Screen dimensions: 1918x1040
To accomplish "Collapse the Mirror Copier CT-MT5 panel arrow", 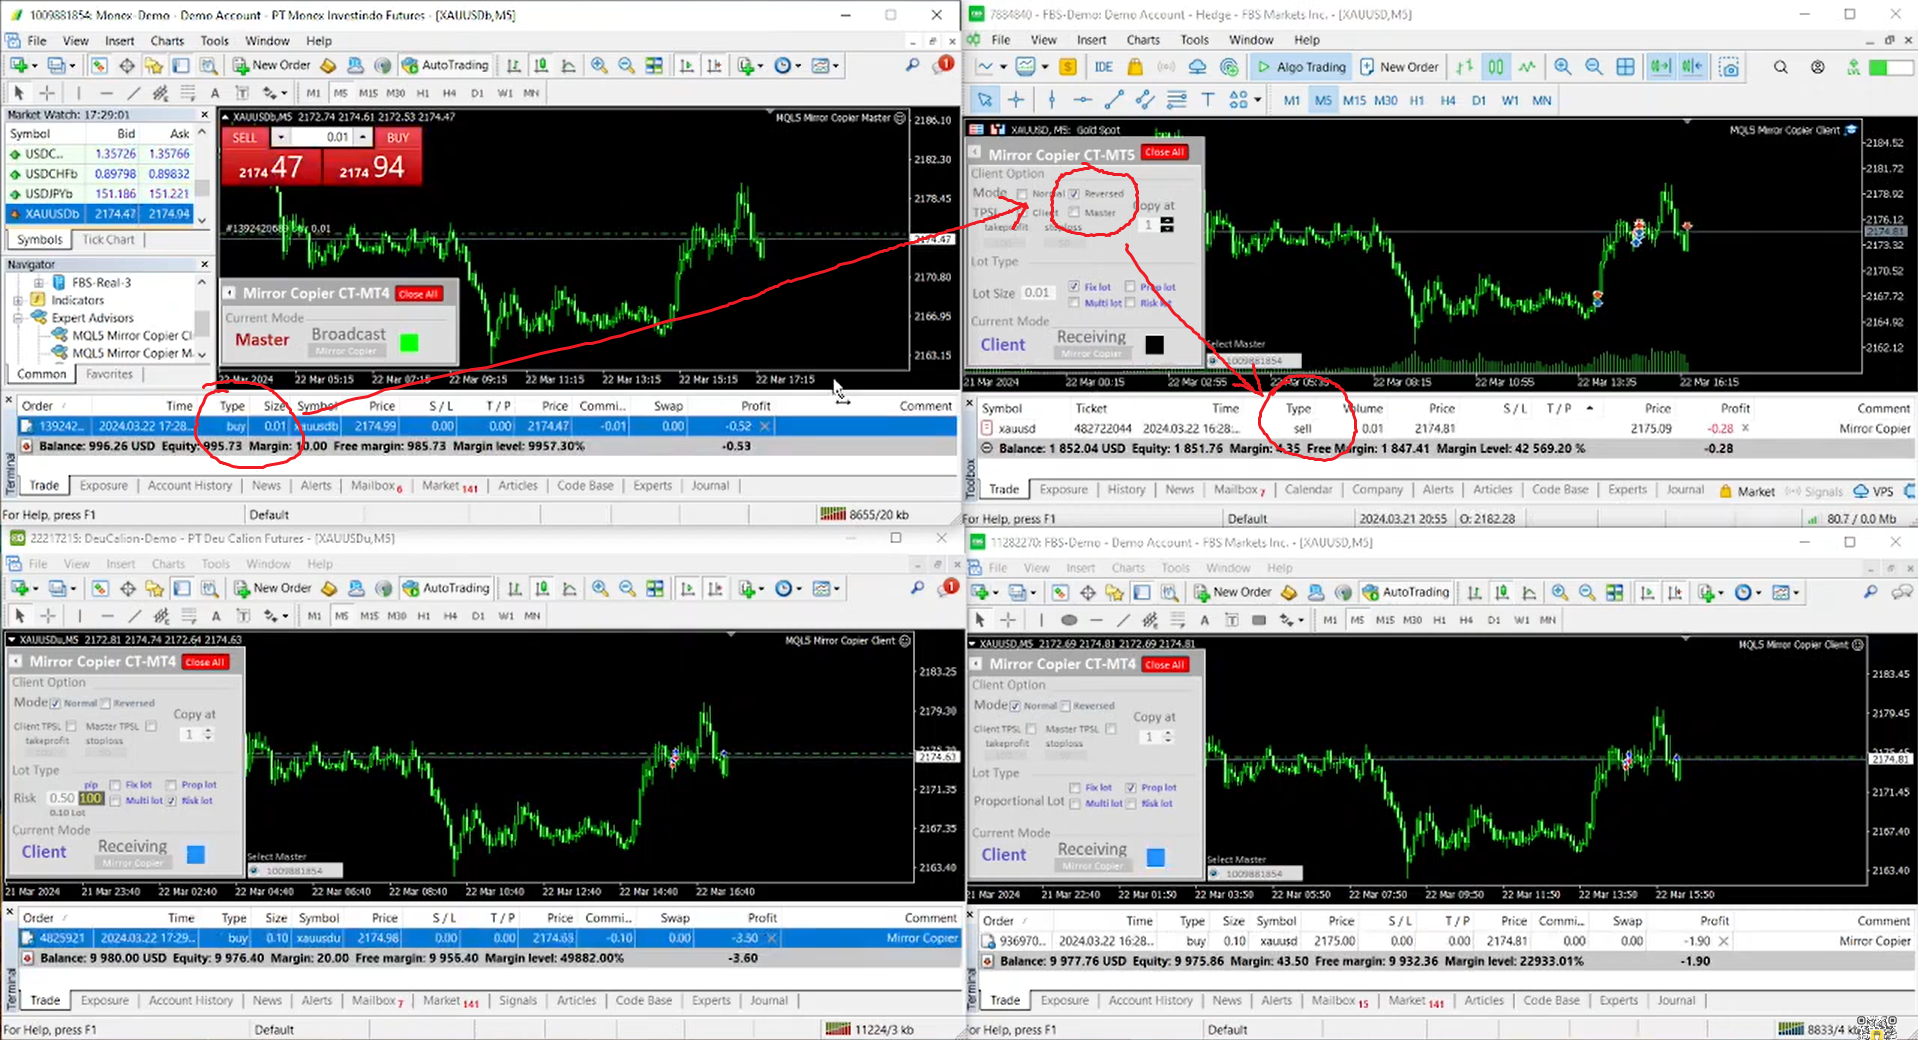I will pyautogui.click(x=976, y=153).
